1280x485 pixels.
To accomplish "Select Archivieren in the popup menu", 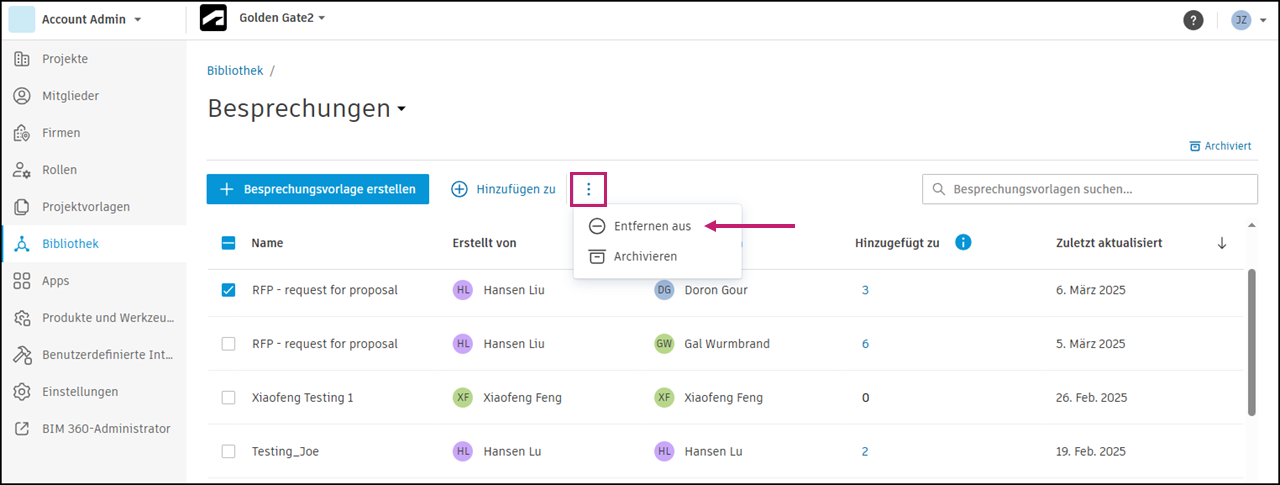I will 645,257.
